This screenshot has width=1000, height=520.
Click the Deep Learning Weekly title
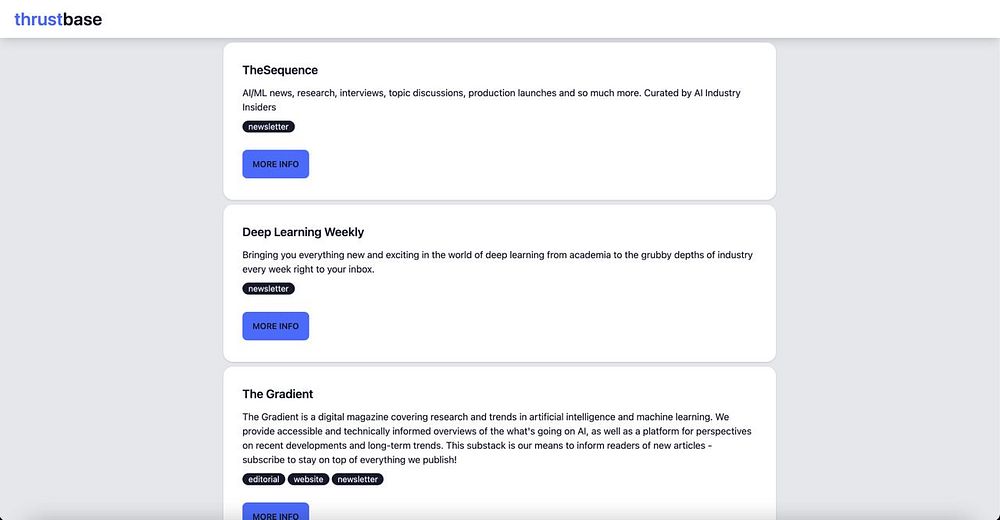tap(303, 232)
